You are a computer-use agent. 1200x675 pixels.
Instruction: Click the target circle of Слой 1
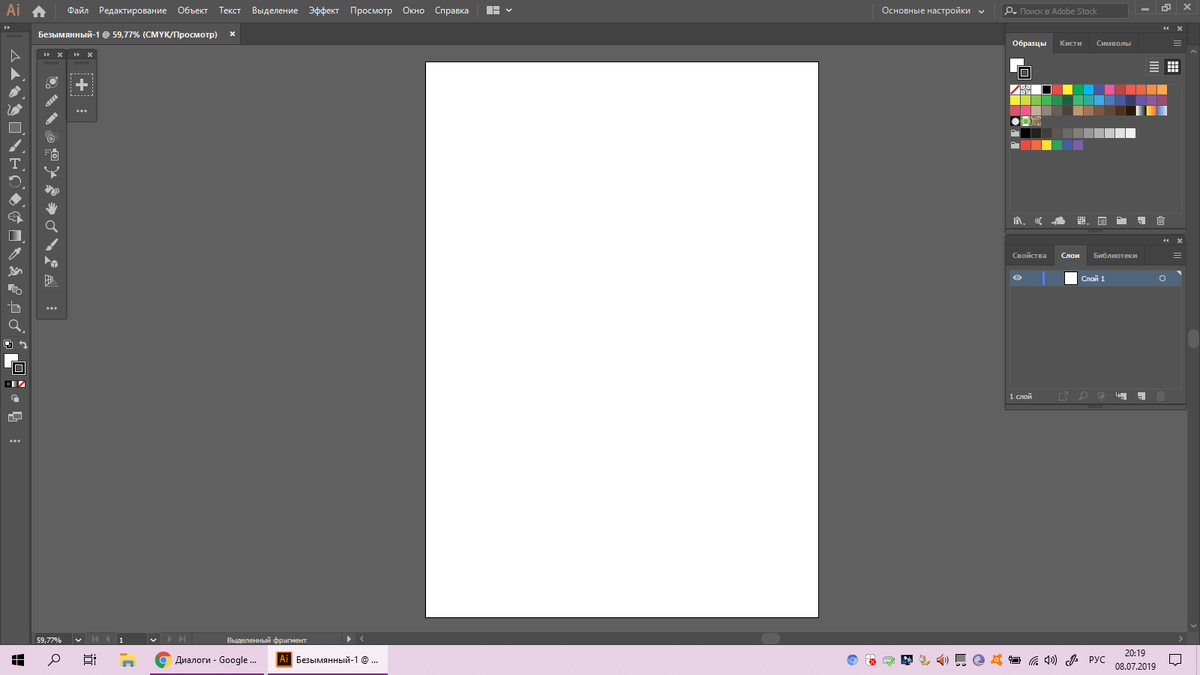(x=1162, y=279)
